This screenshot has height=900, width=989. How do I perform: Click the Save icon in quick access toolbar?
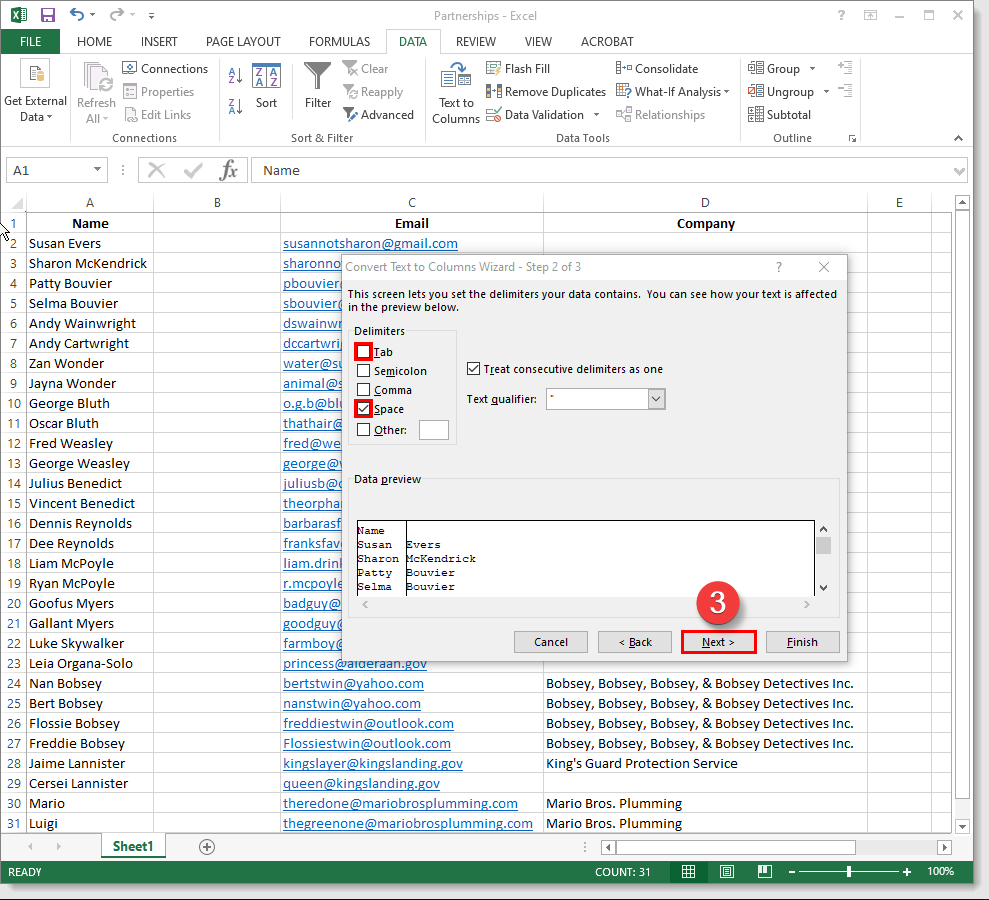tap(47, 15)
